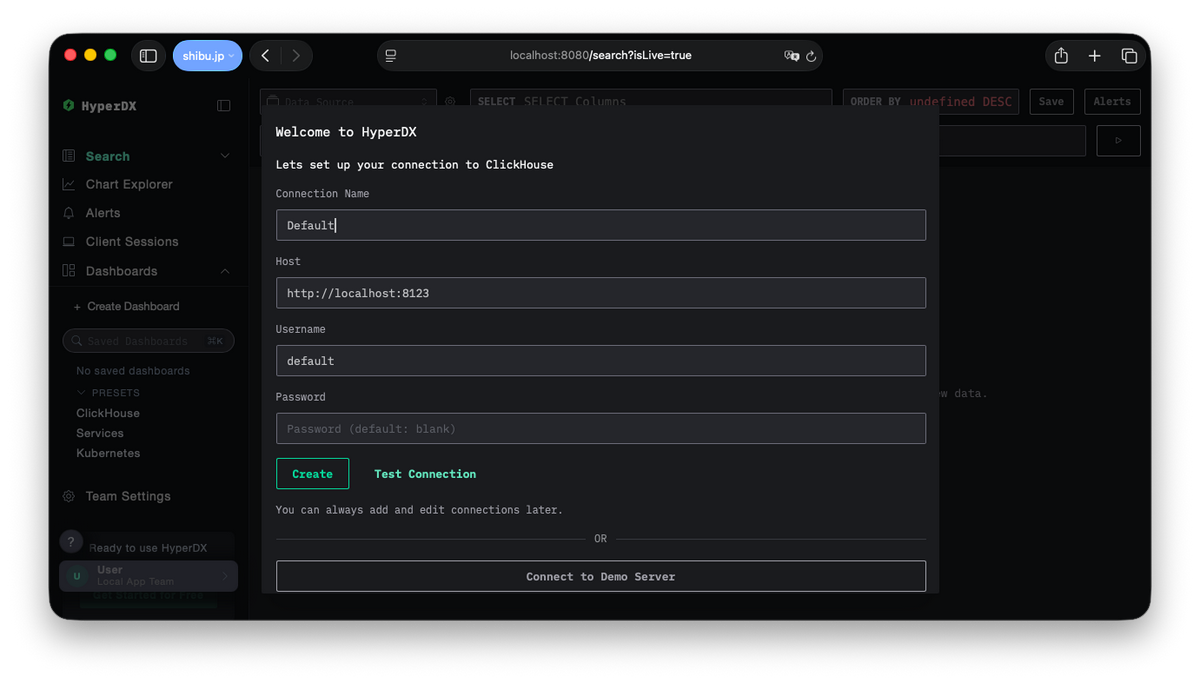Open Chart Explorer in sidebar
The image size is (1200, 685).
click(129, 184)
